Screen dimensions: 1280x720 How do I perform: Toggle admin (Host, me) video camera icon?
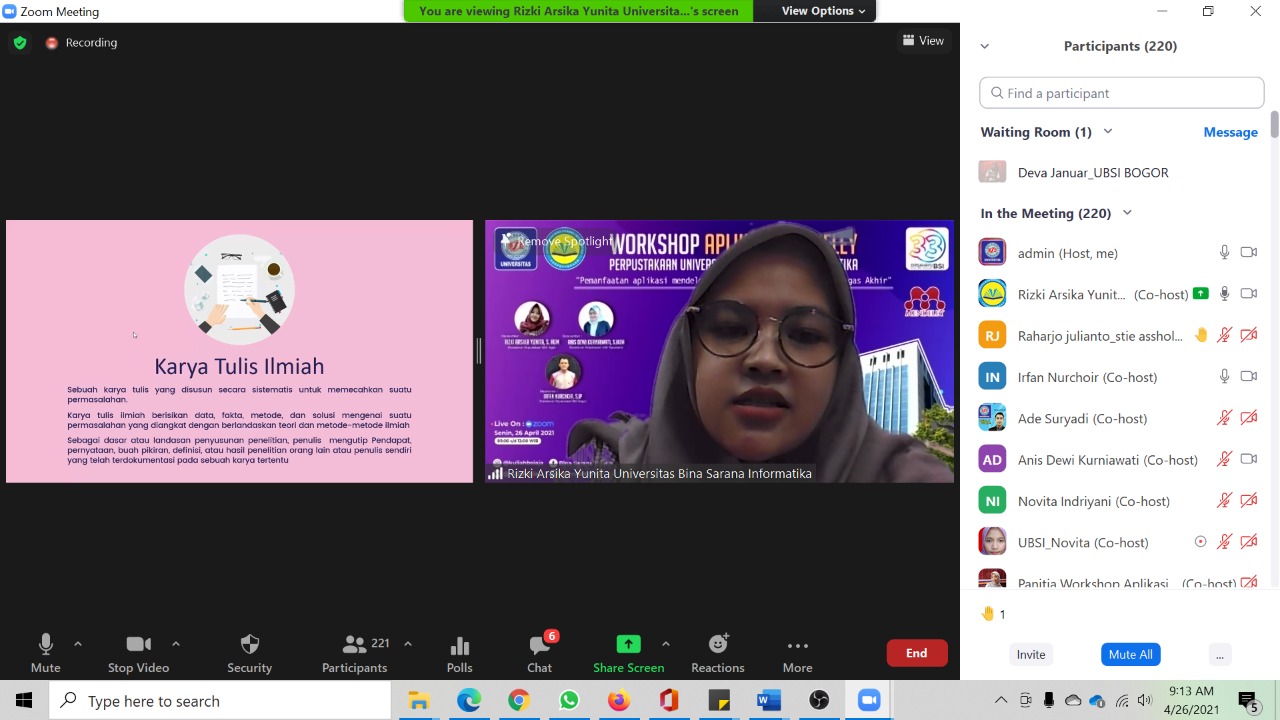point(1248,253)
